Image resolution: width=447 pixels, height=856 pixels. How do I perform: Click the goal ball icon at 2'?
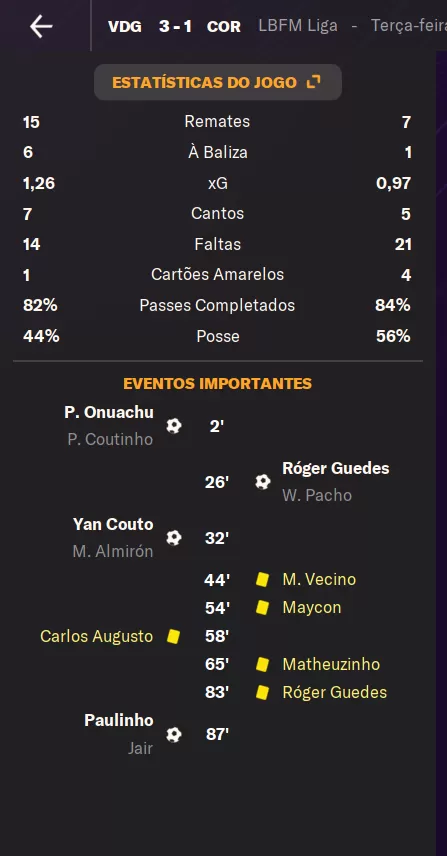click(x=174, y=426)
